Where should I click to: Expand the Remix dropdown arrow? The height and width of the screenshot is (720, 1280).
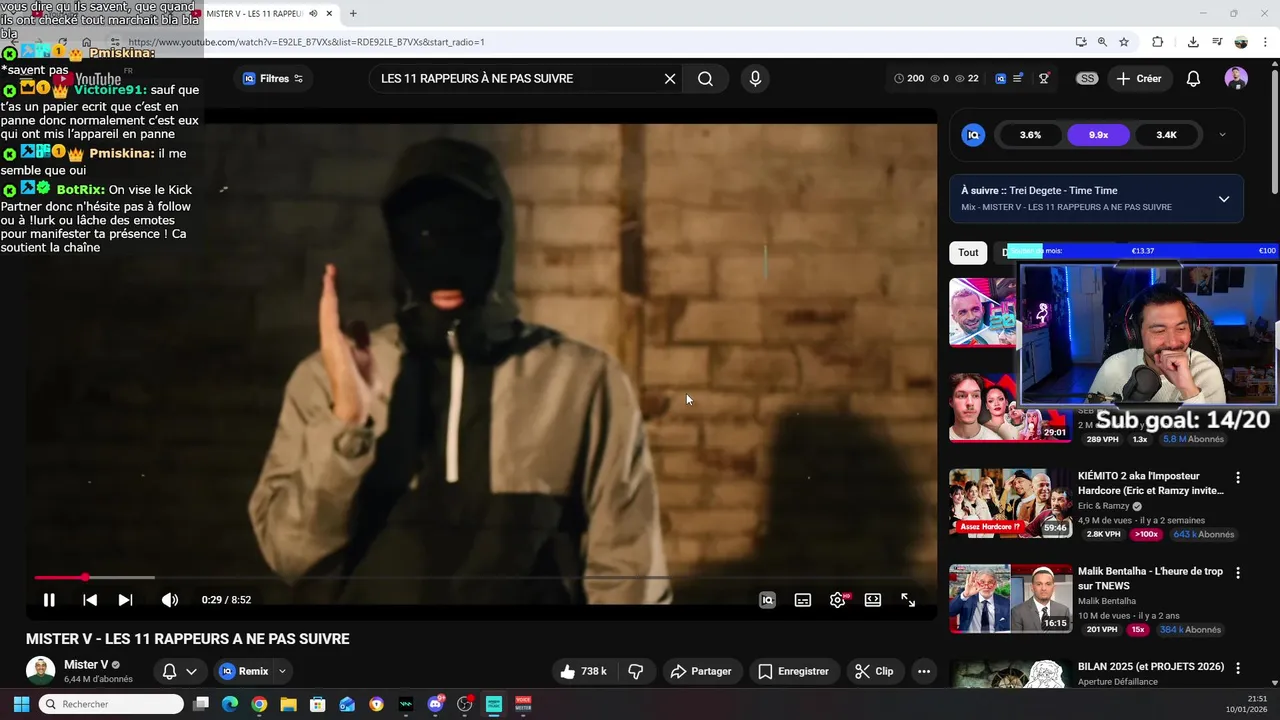pos(282,671)
